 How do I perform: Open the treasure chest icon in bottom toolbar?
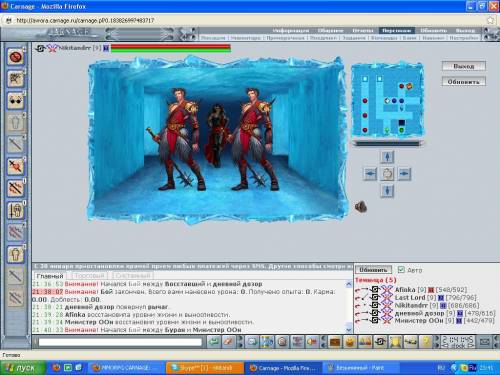click(x=335, y=342)
